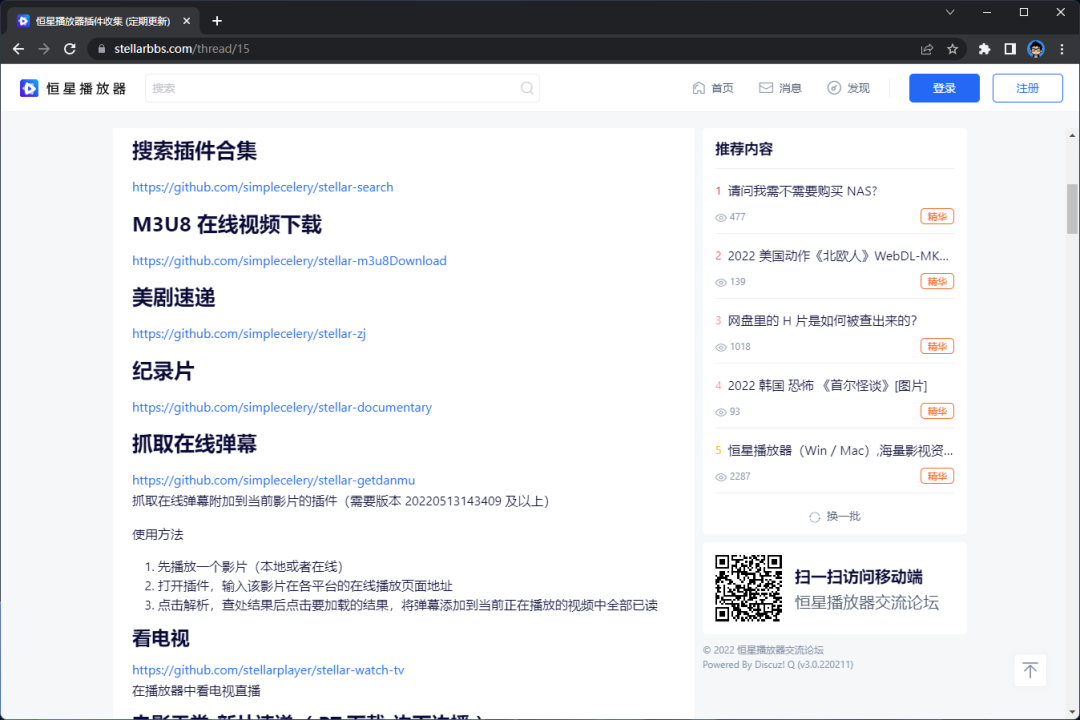Open the browser tab search chevron
Viewport: 1080px width, 720px height.
[x=949, y=12]
